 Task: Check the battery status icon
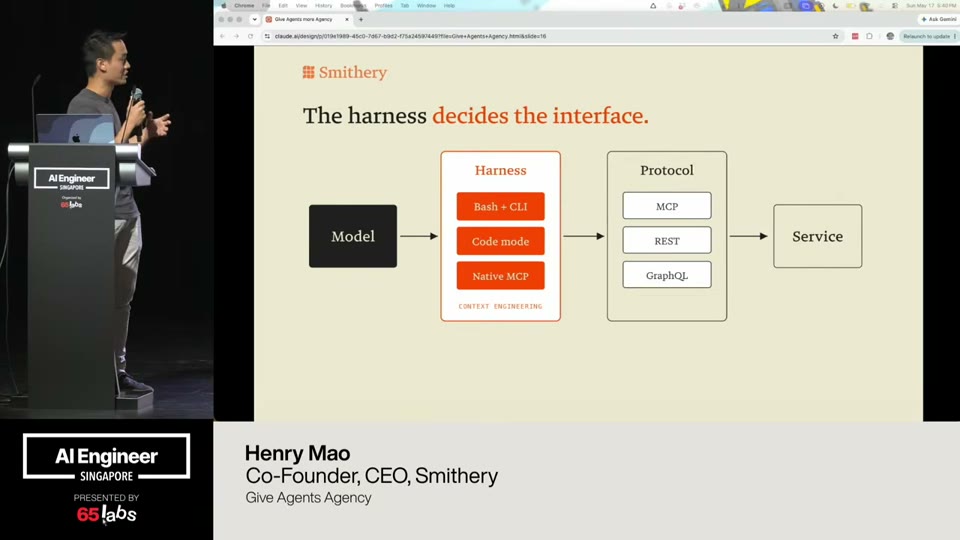pyautogui.click(x=850, y=6)
